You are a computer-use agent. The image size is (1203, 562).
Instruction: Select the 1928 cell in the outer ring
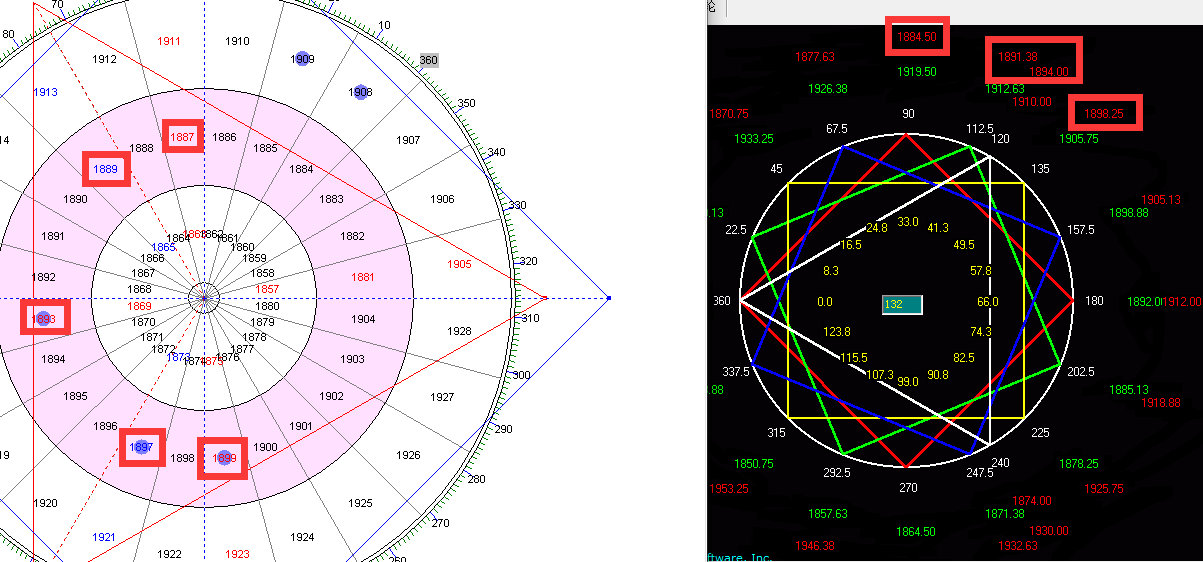pos(459,331)
